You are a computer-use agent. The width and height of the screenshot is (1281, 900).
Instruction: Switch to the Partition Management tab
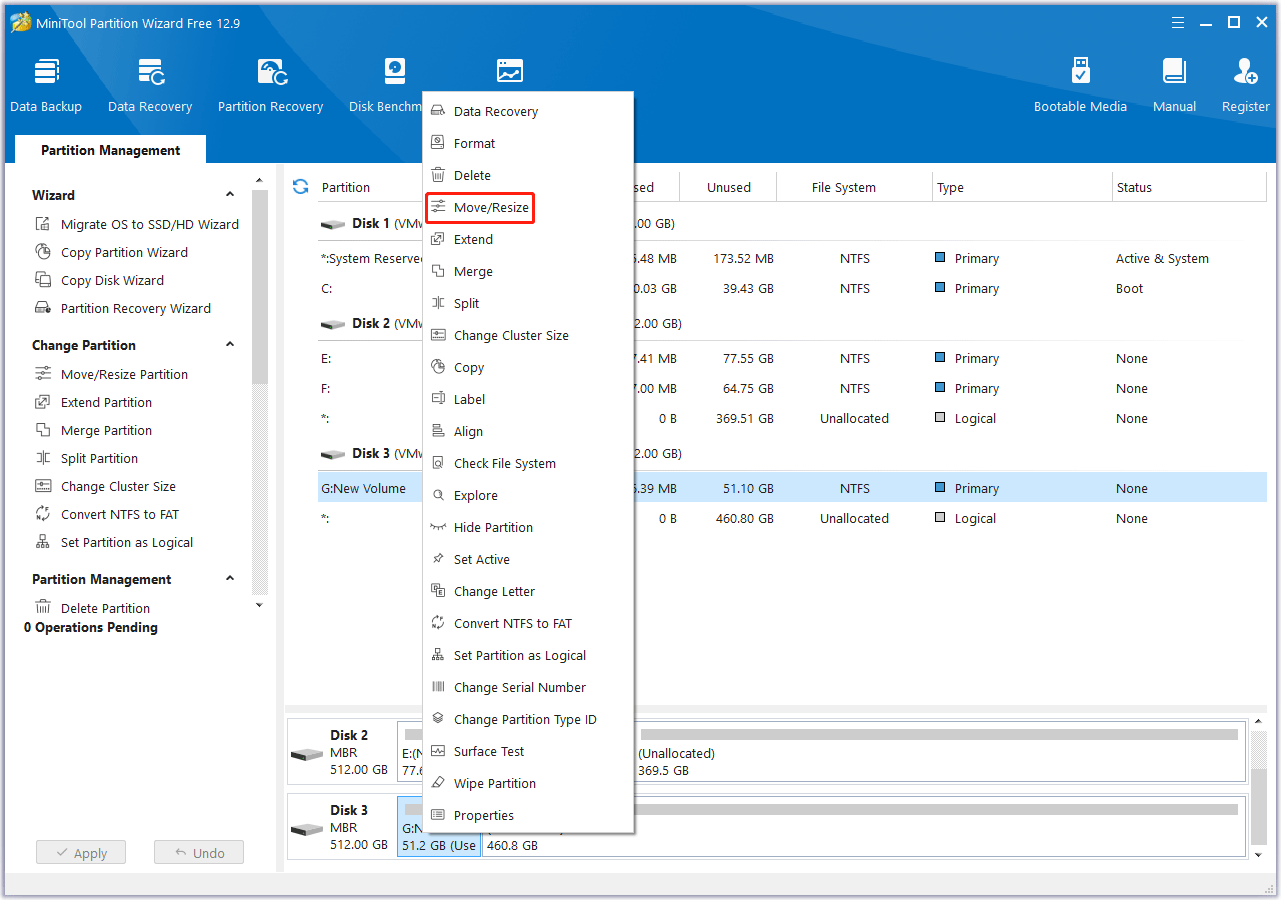click(x=110, y=150)
